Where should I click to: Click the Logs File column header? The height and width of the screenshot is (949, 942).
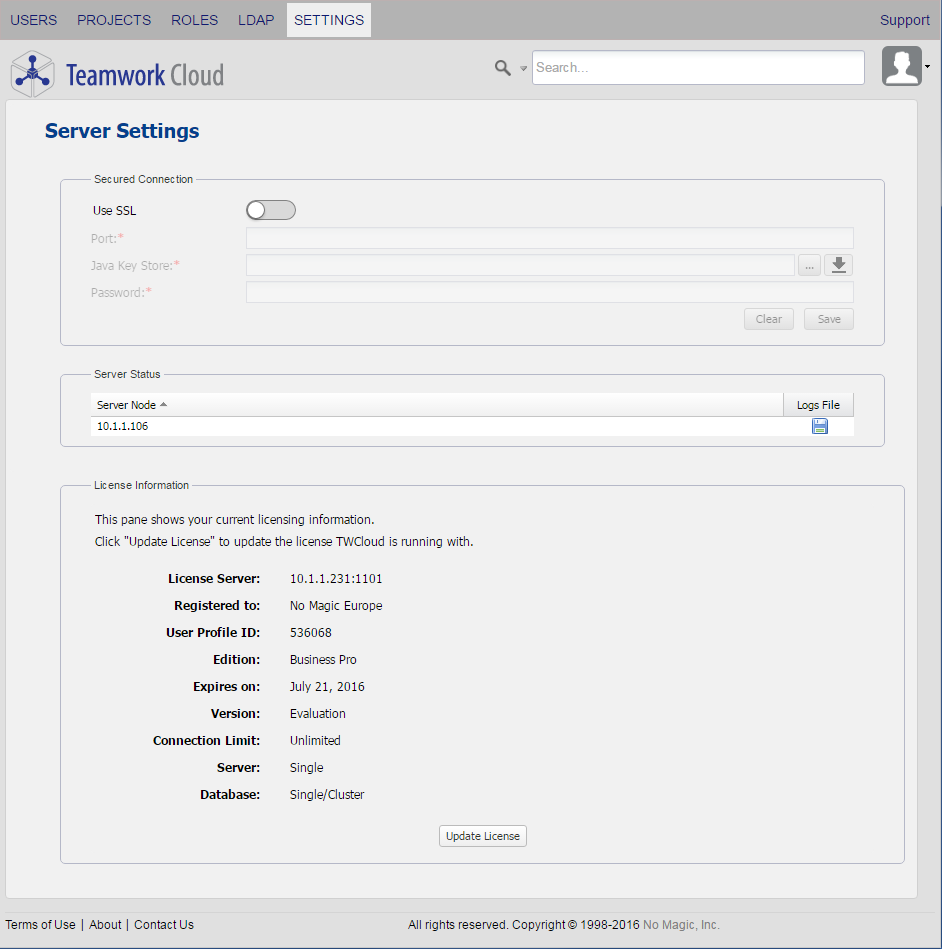(x=818, y=405)
